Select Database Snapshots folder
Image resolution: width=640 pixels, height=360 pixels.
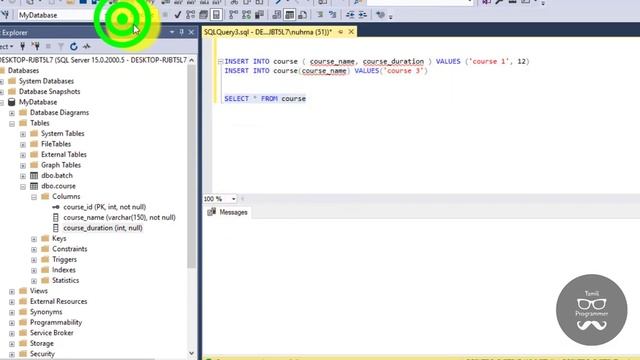pos(49,92)
